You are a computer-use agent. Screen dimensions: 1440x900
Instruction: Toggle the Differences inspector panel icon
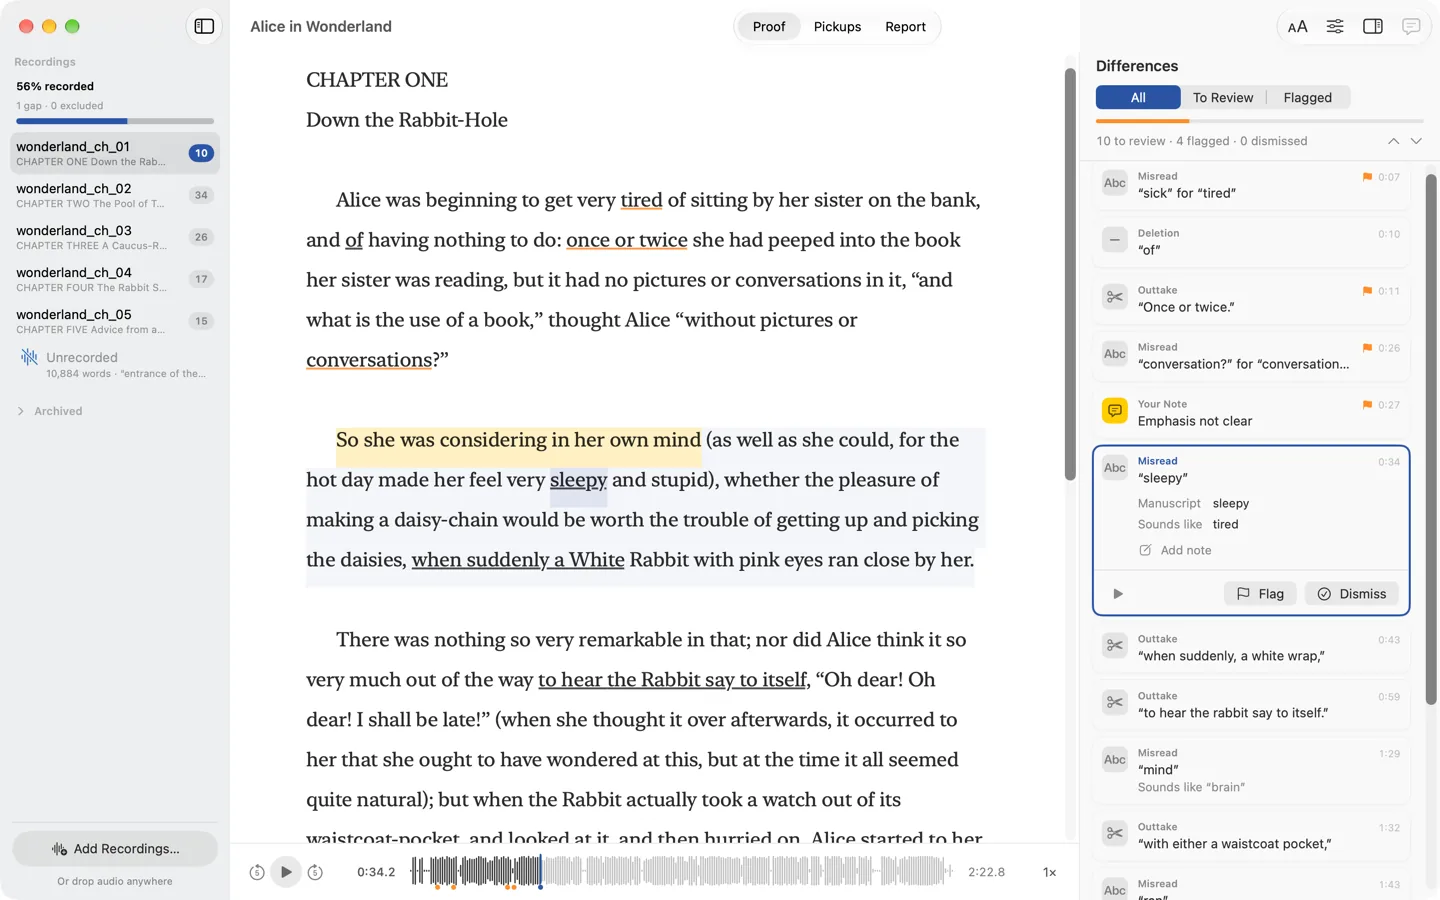click(x=1373, y=27)
